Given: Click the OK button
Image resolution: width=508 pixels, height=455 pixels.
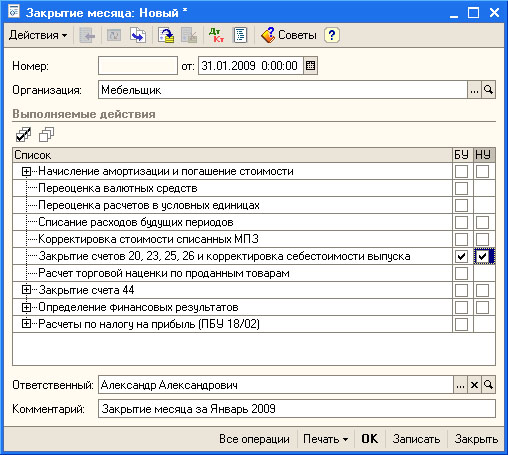Looking at the screenshot, I should click(x=370, y=439).
